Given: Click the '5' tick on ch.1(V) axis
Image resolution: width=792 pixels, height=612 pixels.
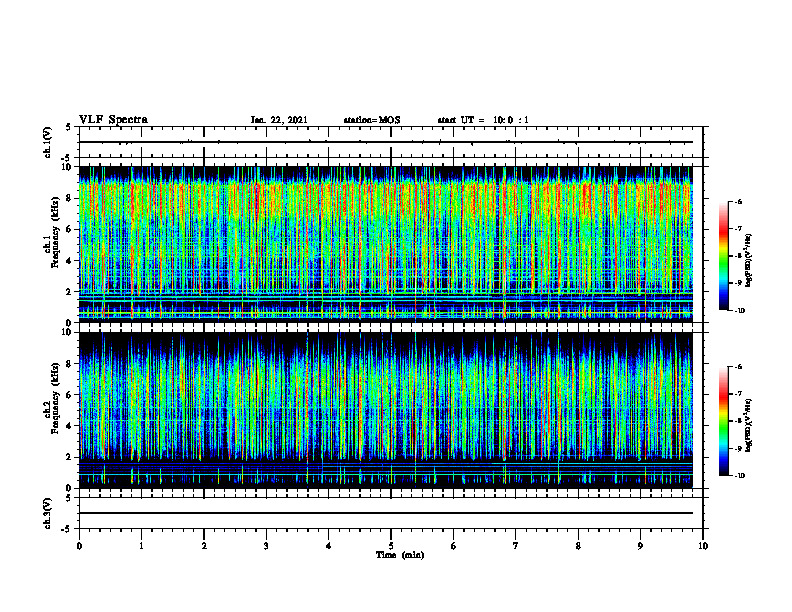Looking at the screenshot, I should coord(69,128).
